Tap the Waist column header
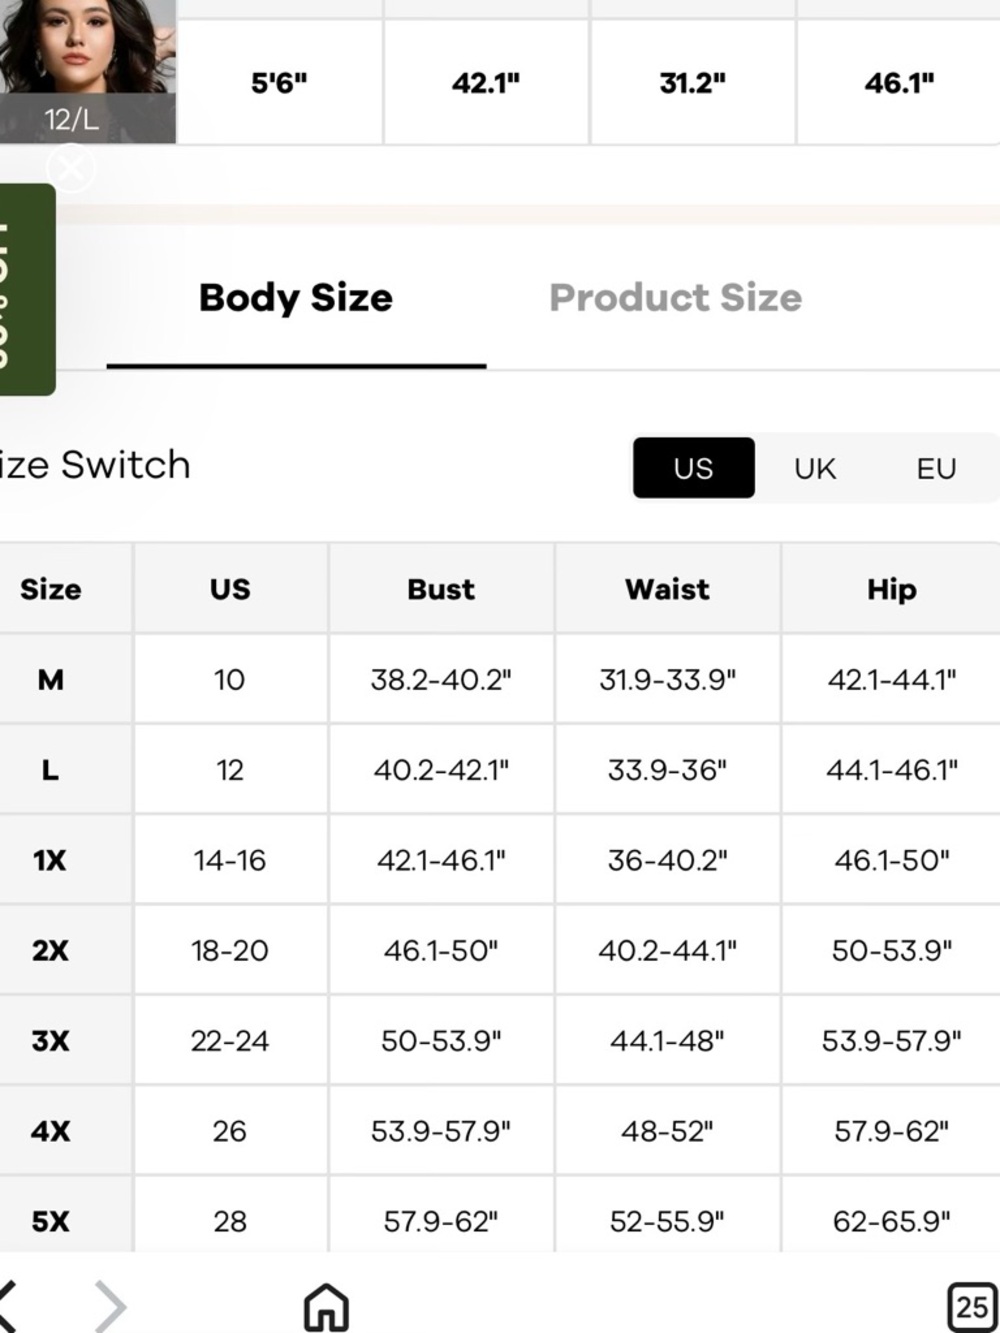 [667, 589]
